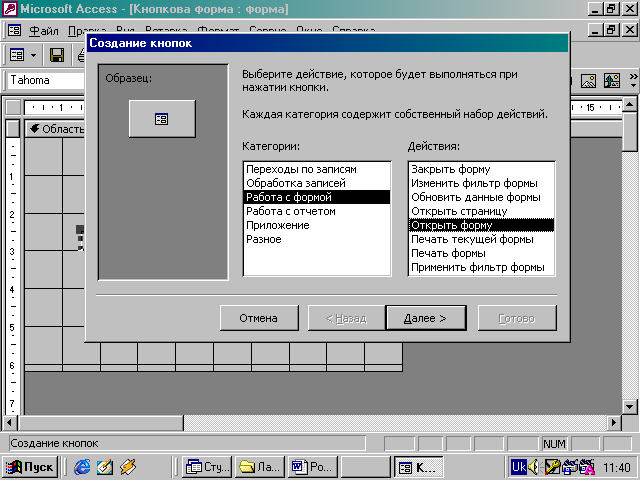This screenshot has height=480, width=640.
Task: Click the key-shaped tray icon
Action: click(x=553, y=467)
